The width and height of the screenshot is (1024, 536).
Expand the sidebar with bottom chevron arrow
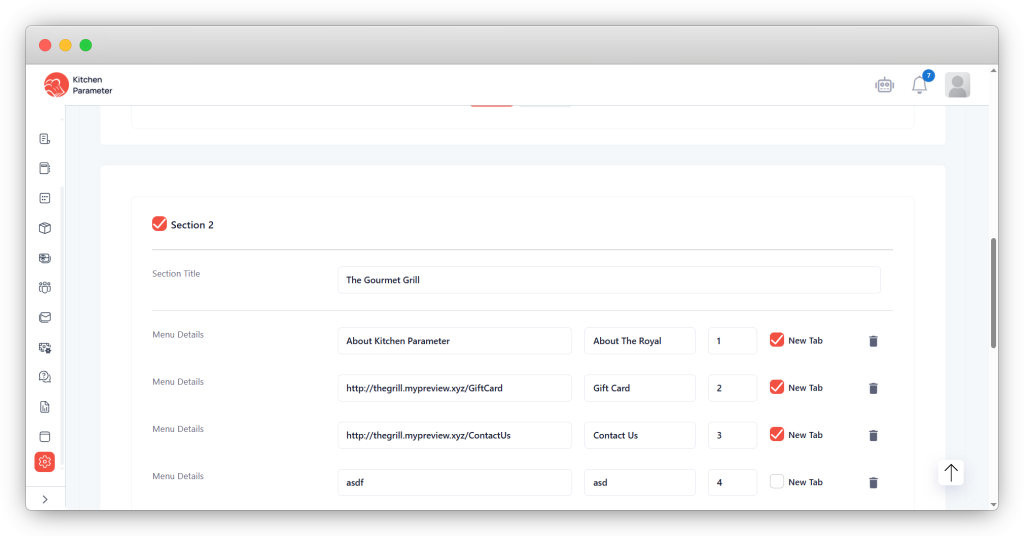(x=44, y=499)
